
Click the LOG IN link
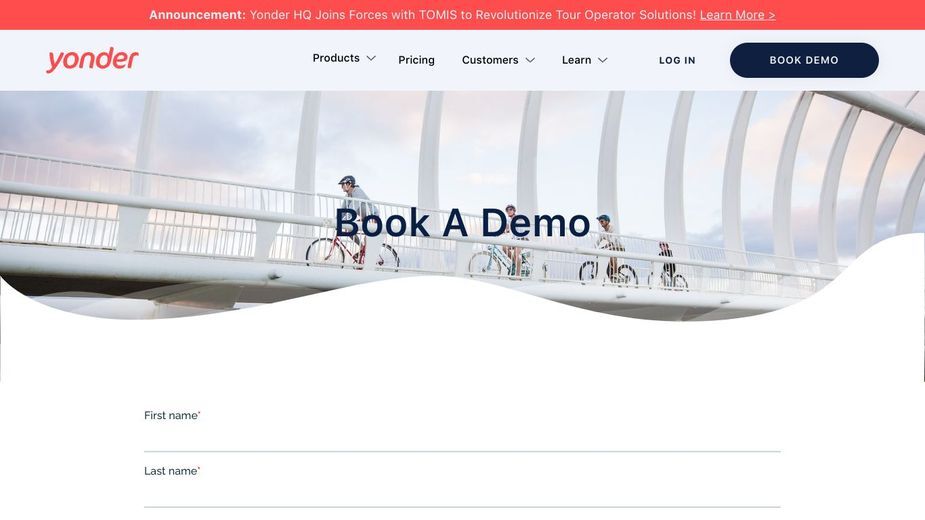coord(677,60)
